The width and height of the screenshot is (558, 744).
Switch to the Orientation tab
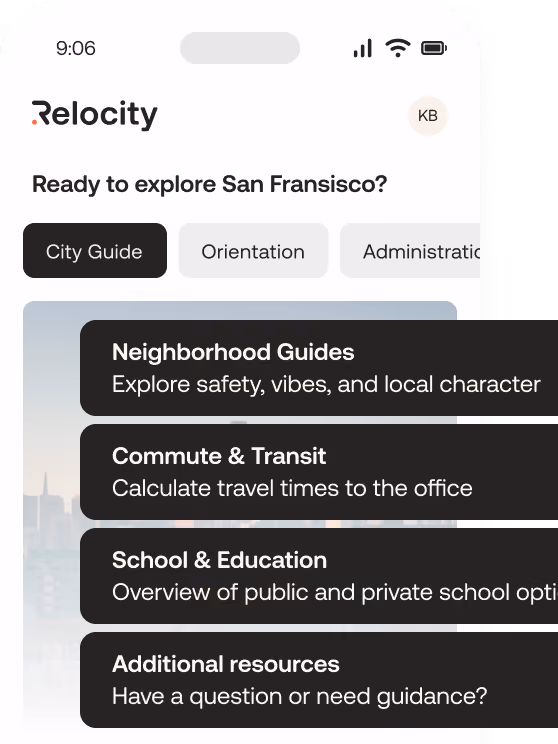(x=253, y=251)
